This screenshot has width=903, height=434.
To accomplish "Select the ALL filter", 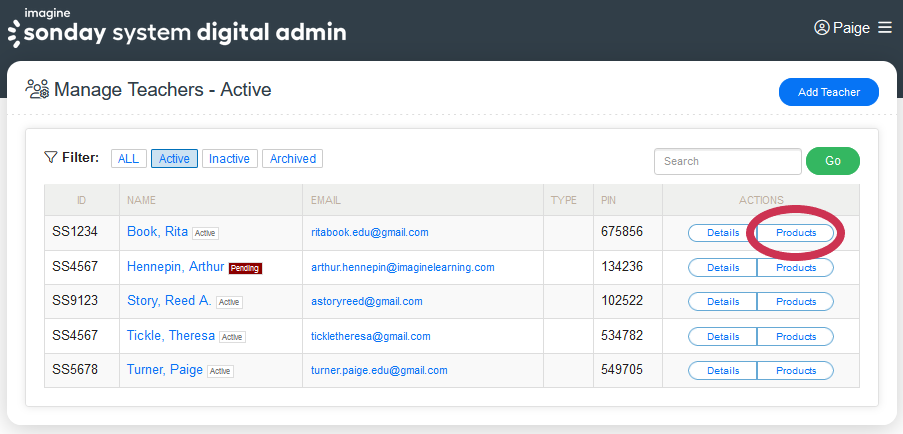I will 129,158.
